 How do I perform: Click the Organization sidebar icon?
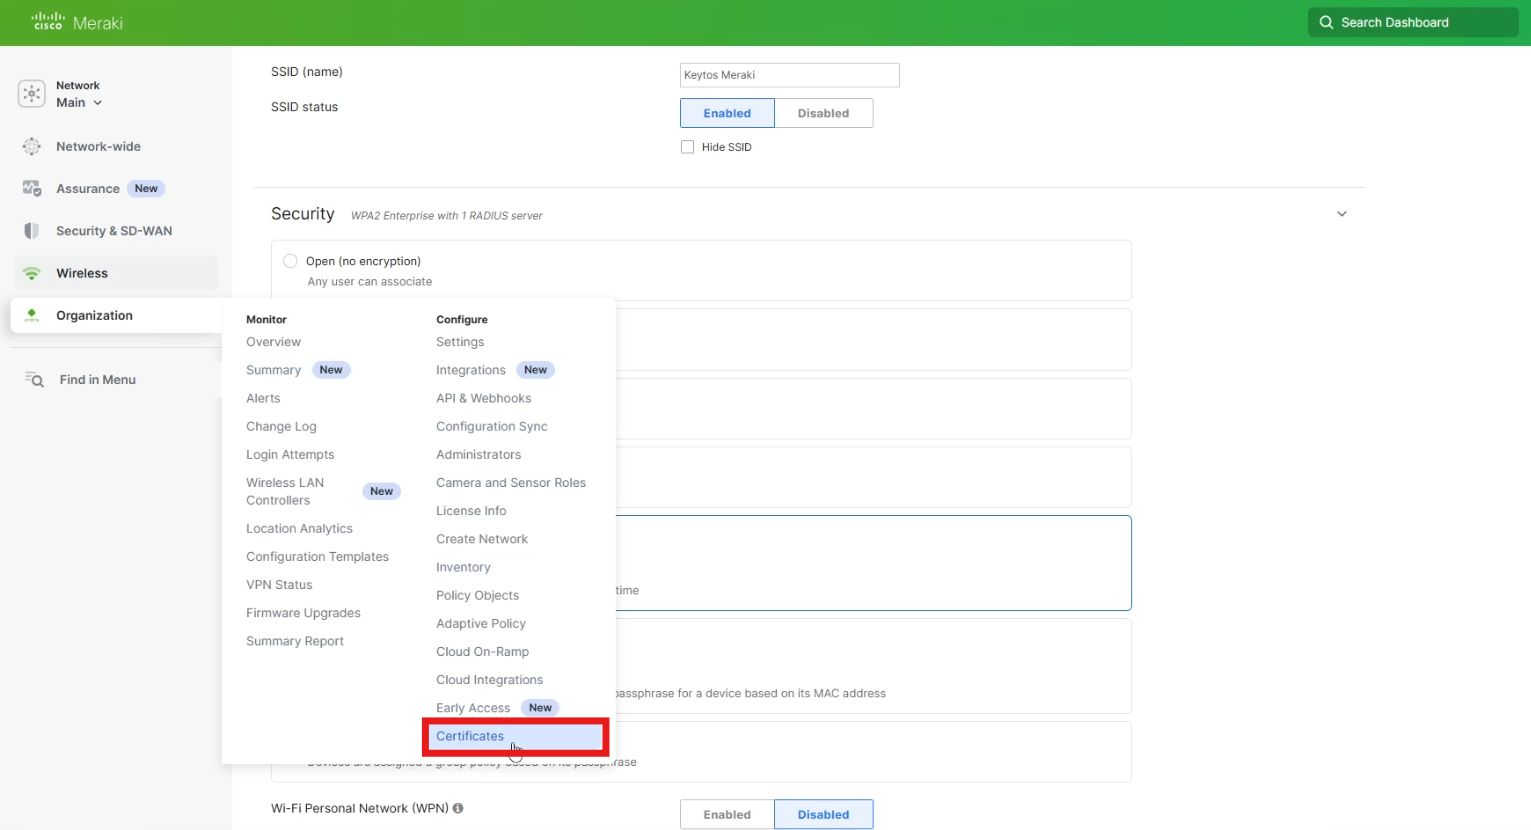click(32, 316)
